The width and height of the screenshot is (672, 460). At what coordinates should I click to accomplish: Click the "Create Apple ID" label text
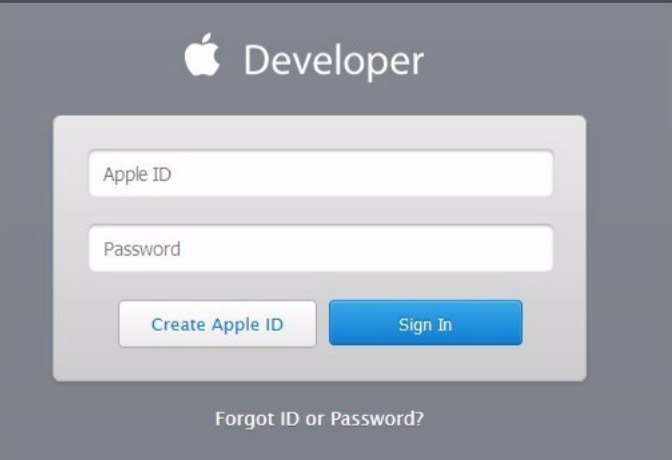pos(217,325)
